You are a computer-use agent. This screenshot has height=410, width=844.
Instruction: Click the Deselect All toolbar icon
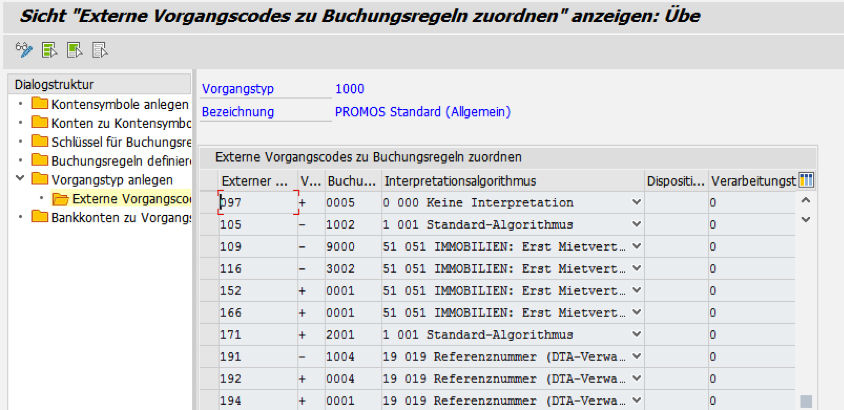pyautogui.click(x=99, y=50)
